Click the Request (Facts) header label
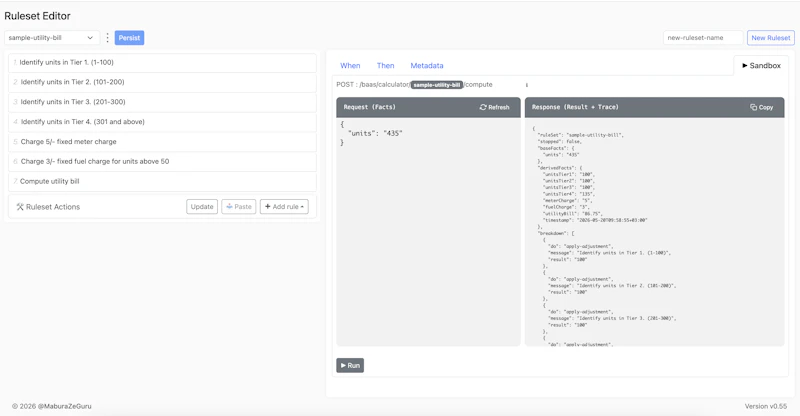 pyautogui.click(x=369, y=107)
